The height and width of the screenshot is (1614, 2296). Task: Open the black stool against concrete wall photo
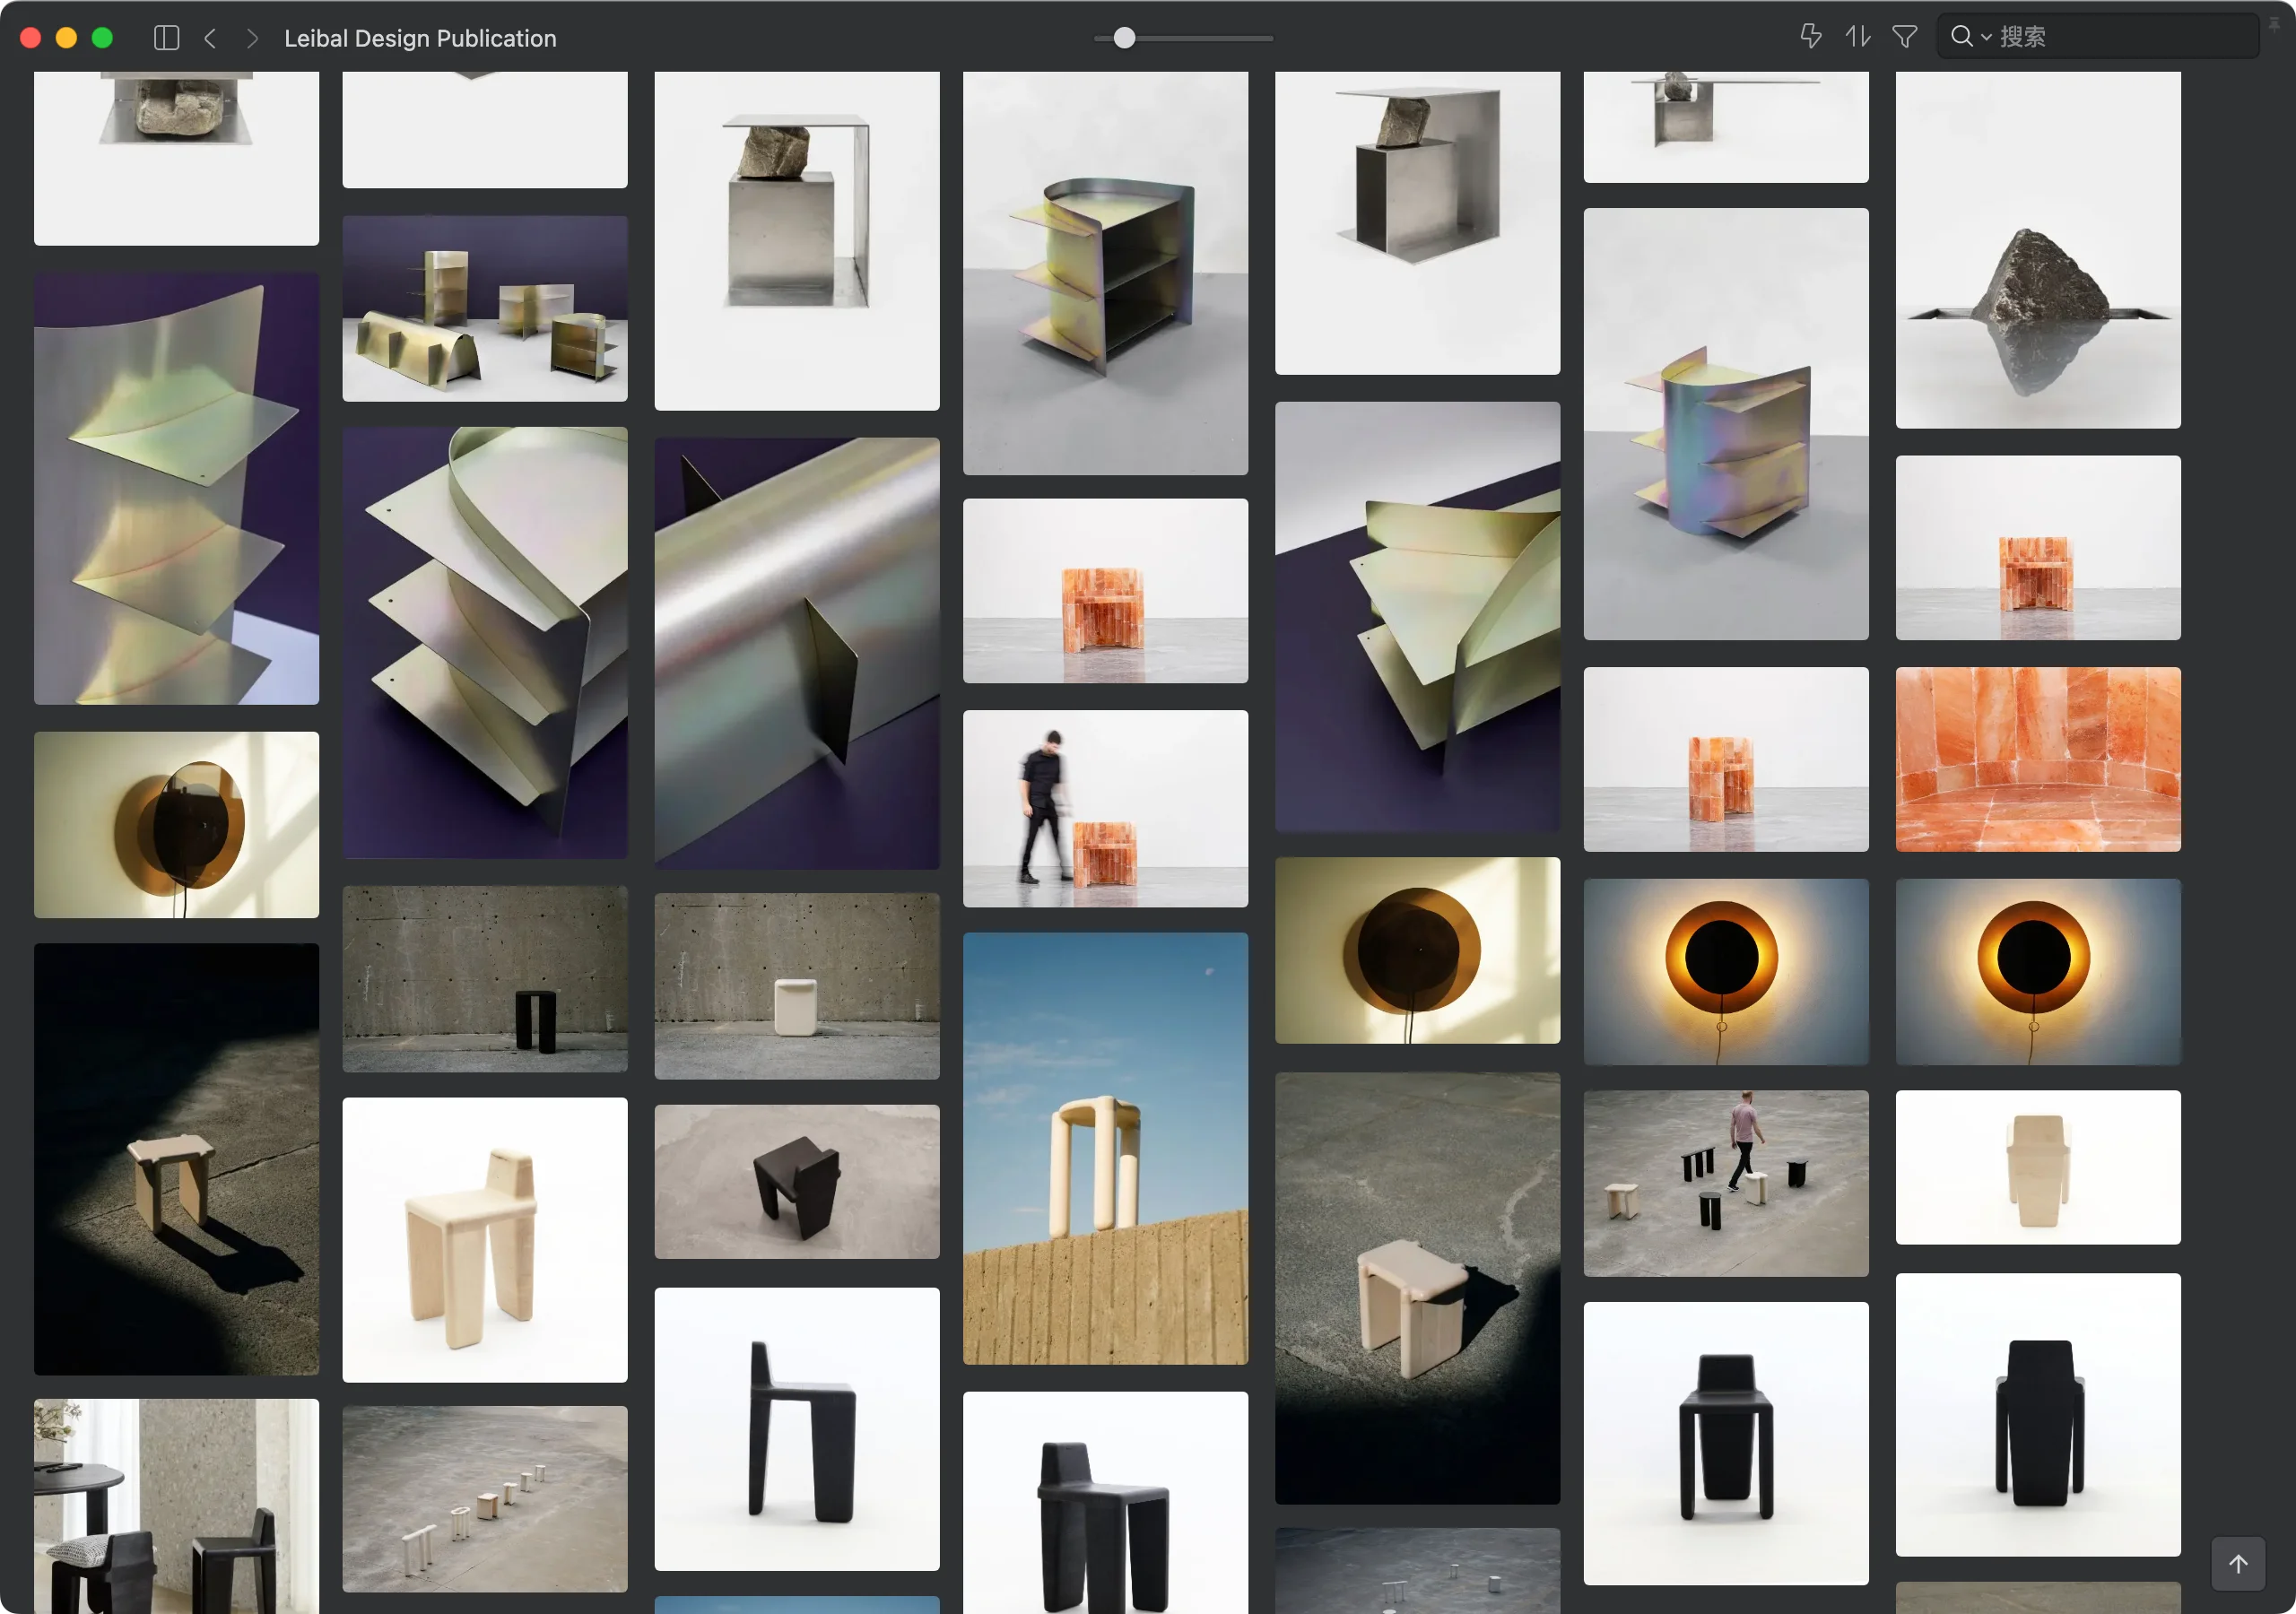click(x=485, y=979)
